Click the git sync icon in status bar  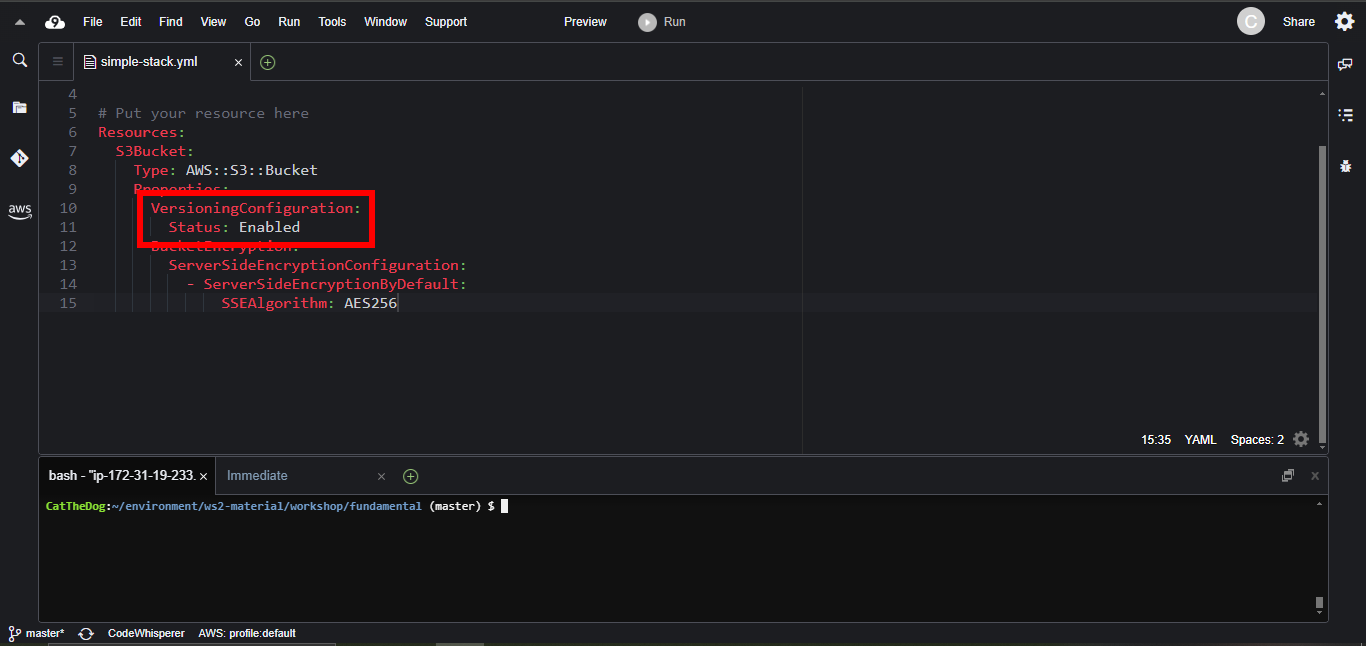point(86,633)
